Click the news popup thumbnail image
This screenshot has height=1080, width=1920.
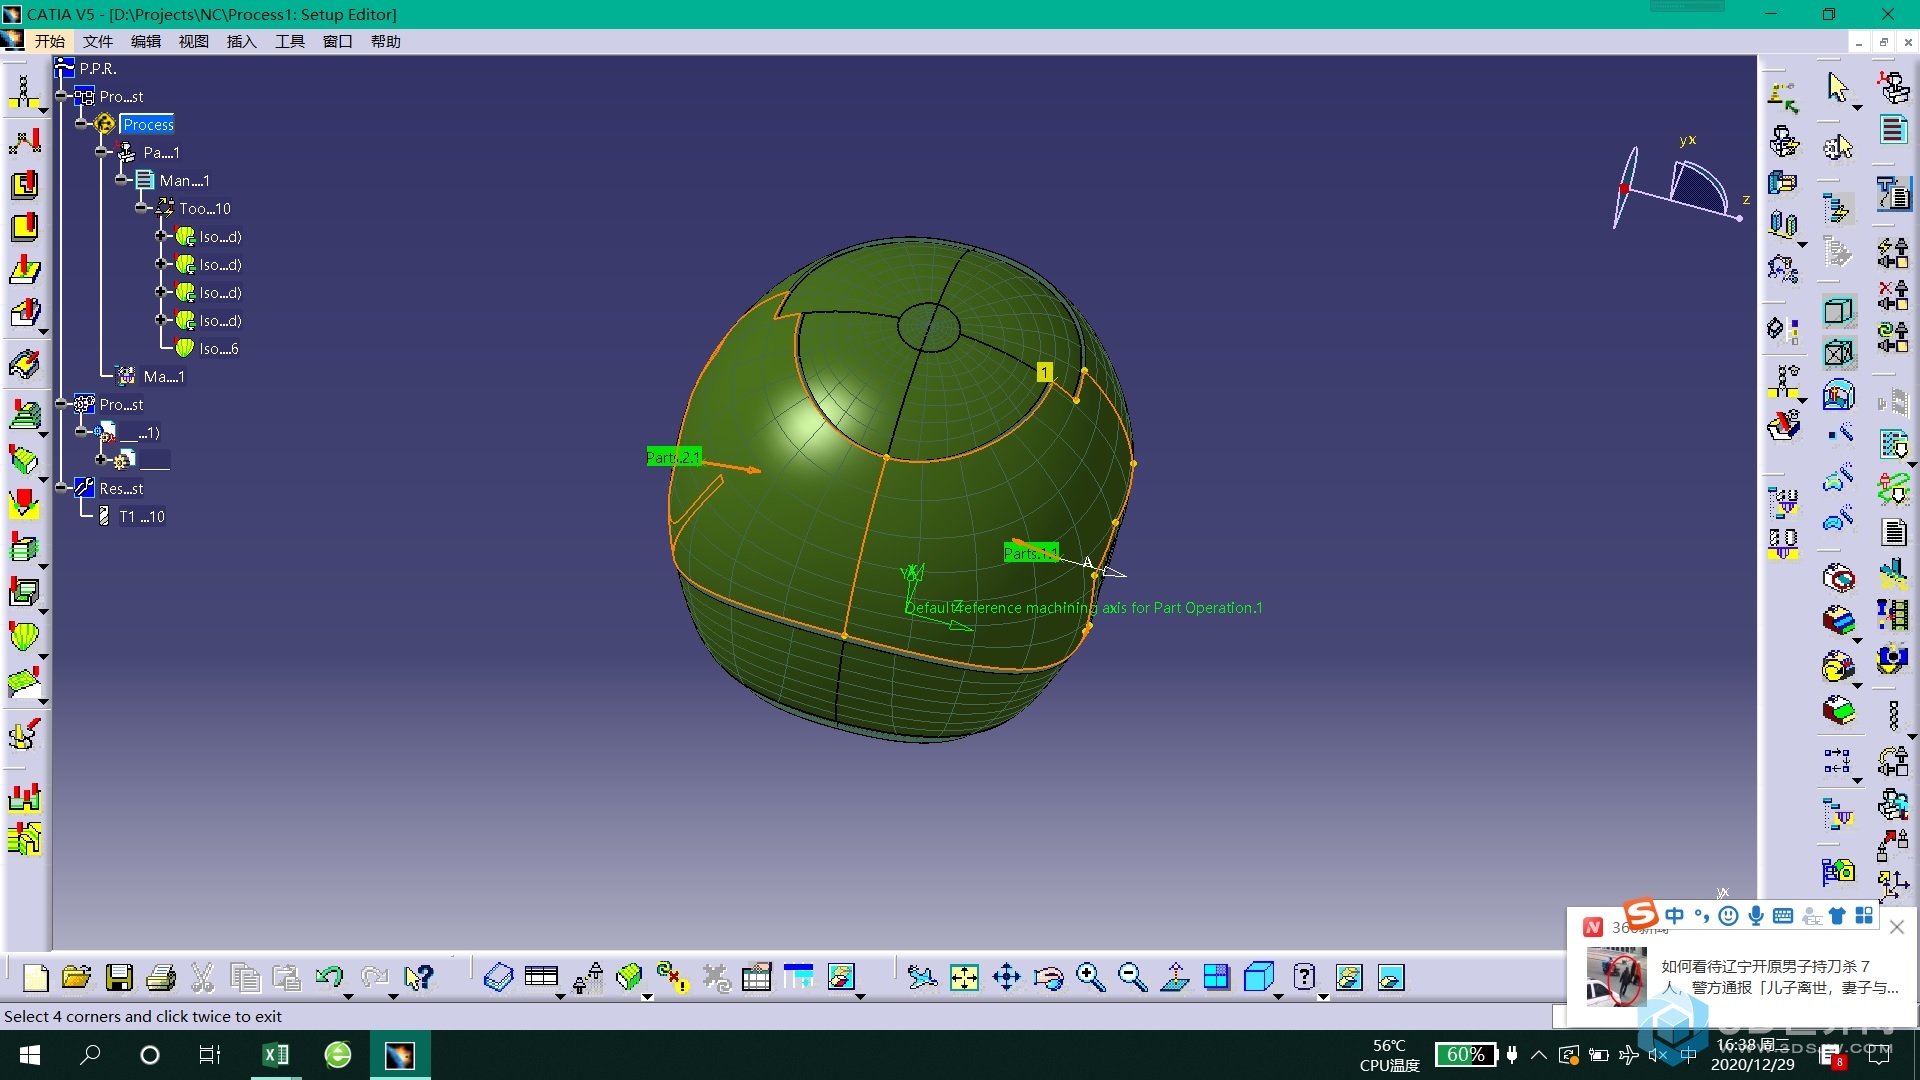1616,977
